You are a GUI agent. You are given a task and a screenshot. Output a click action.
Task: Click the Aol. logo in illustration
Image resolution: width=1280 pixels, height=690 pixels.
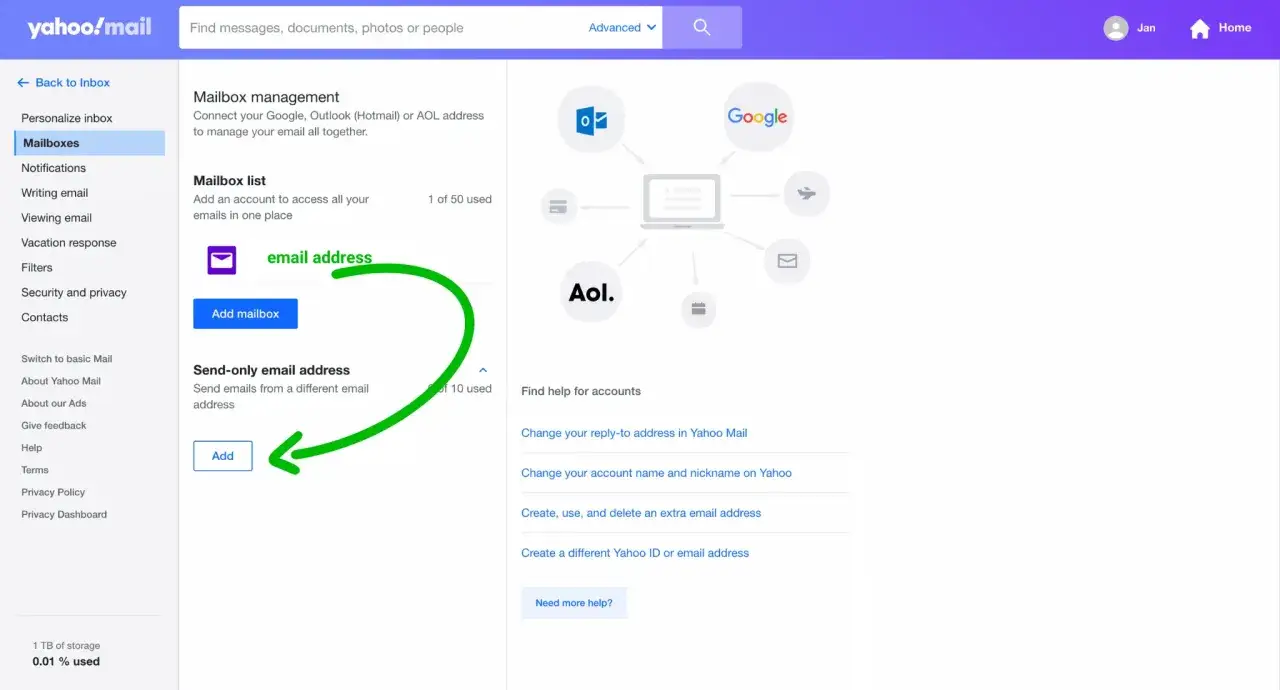click(592, 292)
